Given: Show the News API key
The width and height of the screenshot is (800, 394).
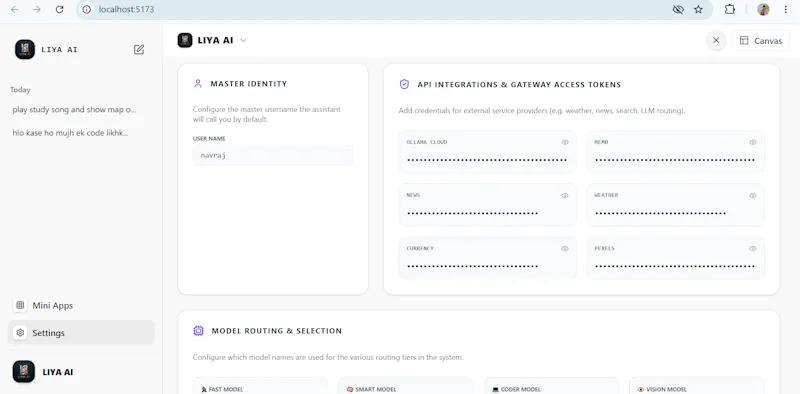Looking at the screenshot, I should [x=565, y=195].
